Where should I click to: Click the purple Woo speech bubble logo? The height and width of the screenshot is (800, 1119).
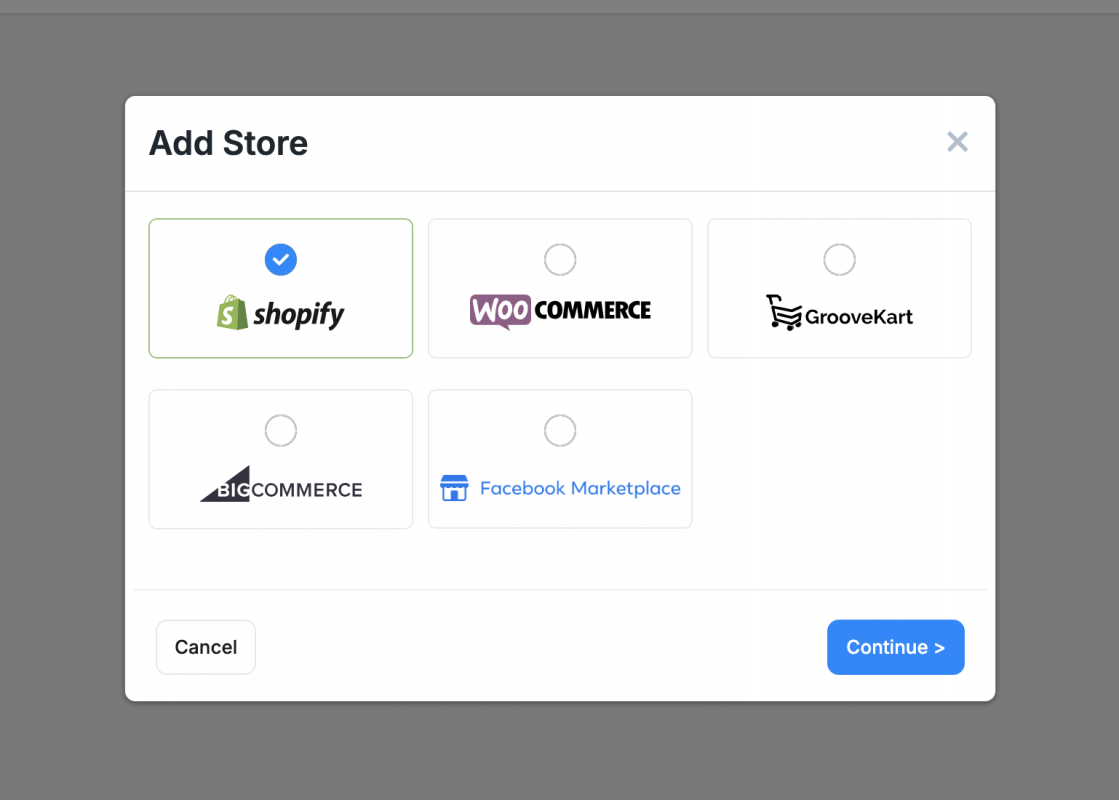500,311
